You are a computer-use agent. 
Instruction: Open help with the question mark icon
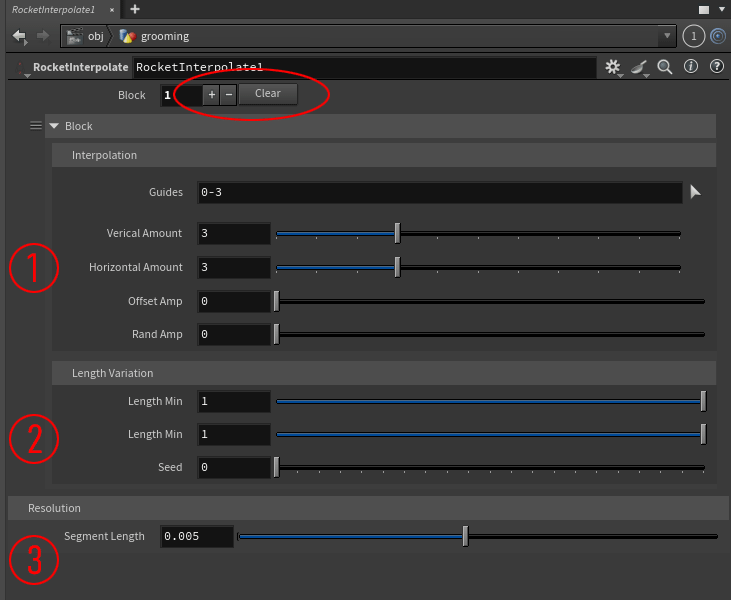[x=717, y=67]
